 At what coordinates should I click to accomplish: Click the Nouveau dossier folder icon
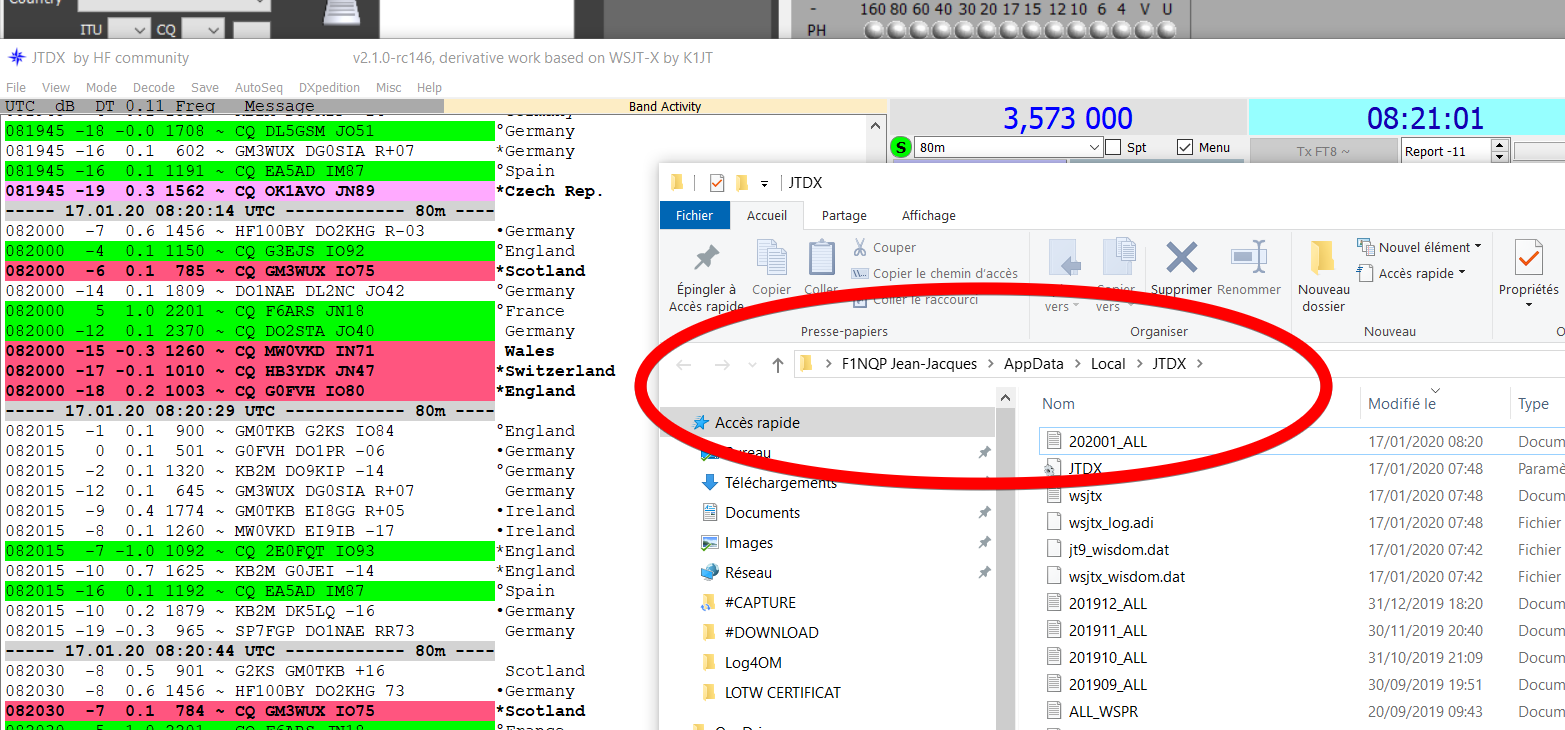point(1323,258)
